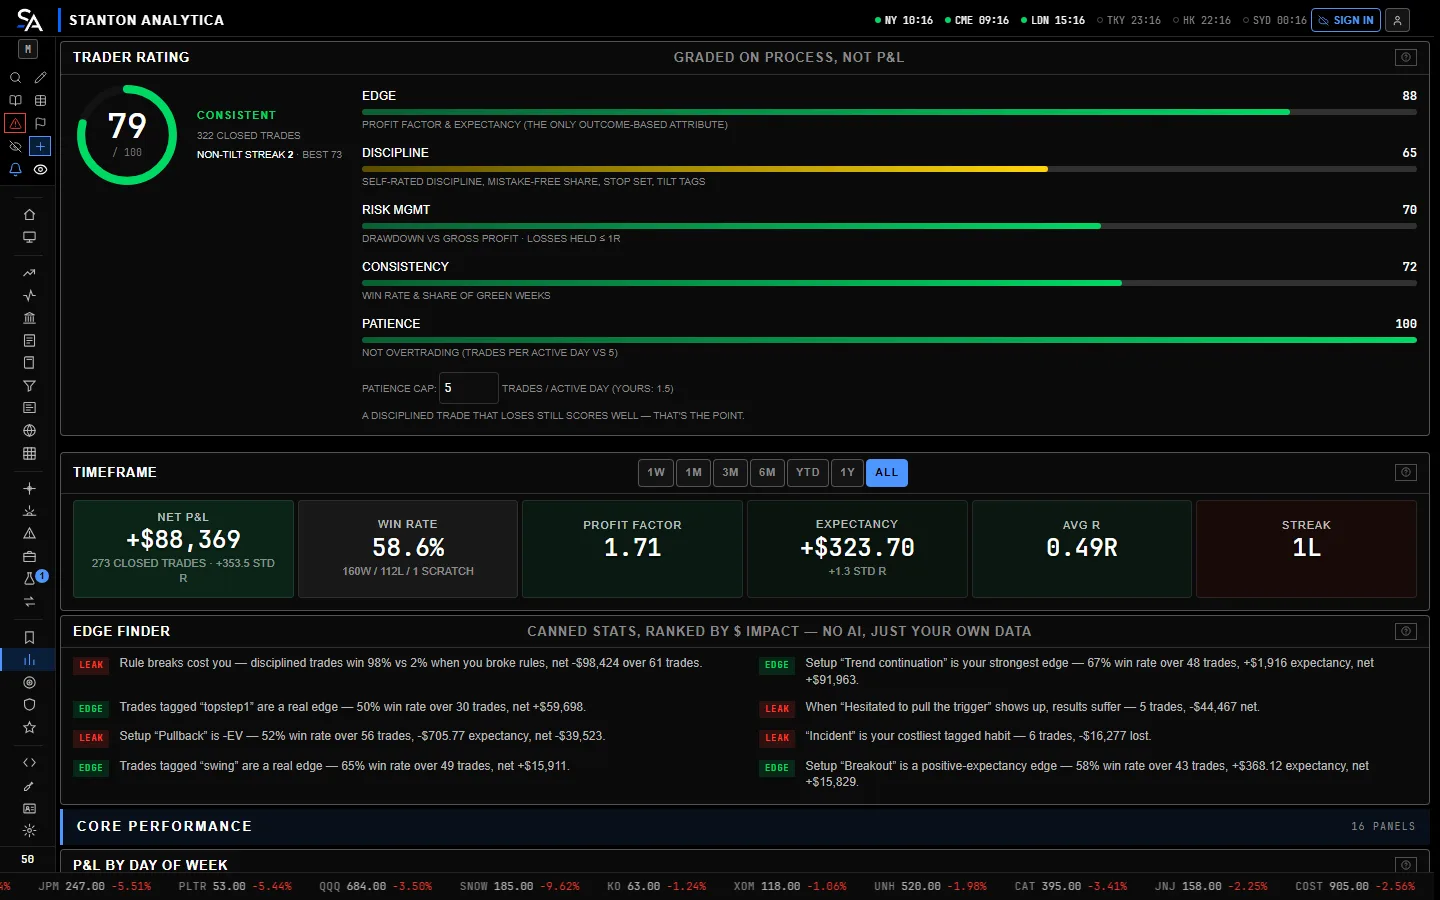
Task: Click the Sign In button
Action: pyautogui.click(x=1346, y=20)
